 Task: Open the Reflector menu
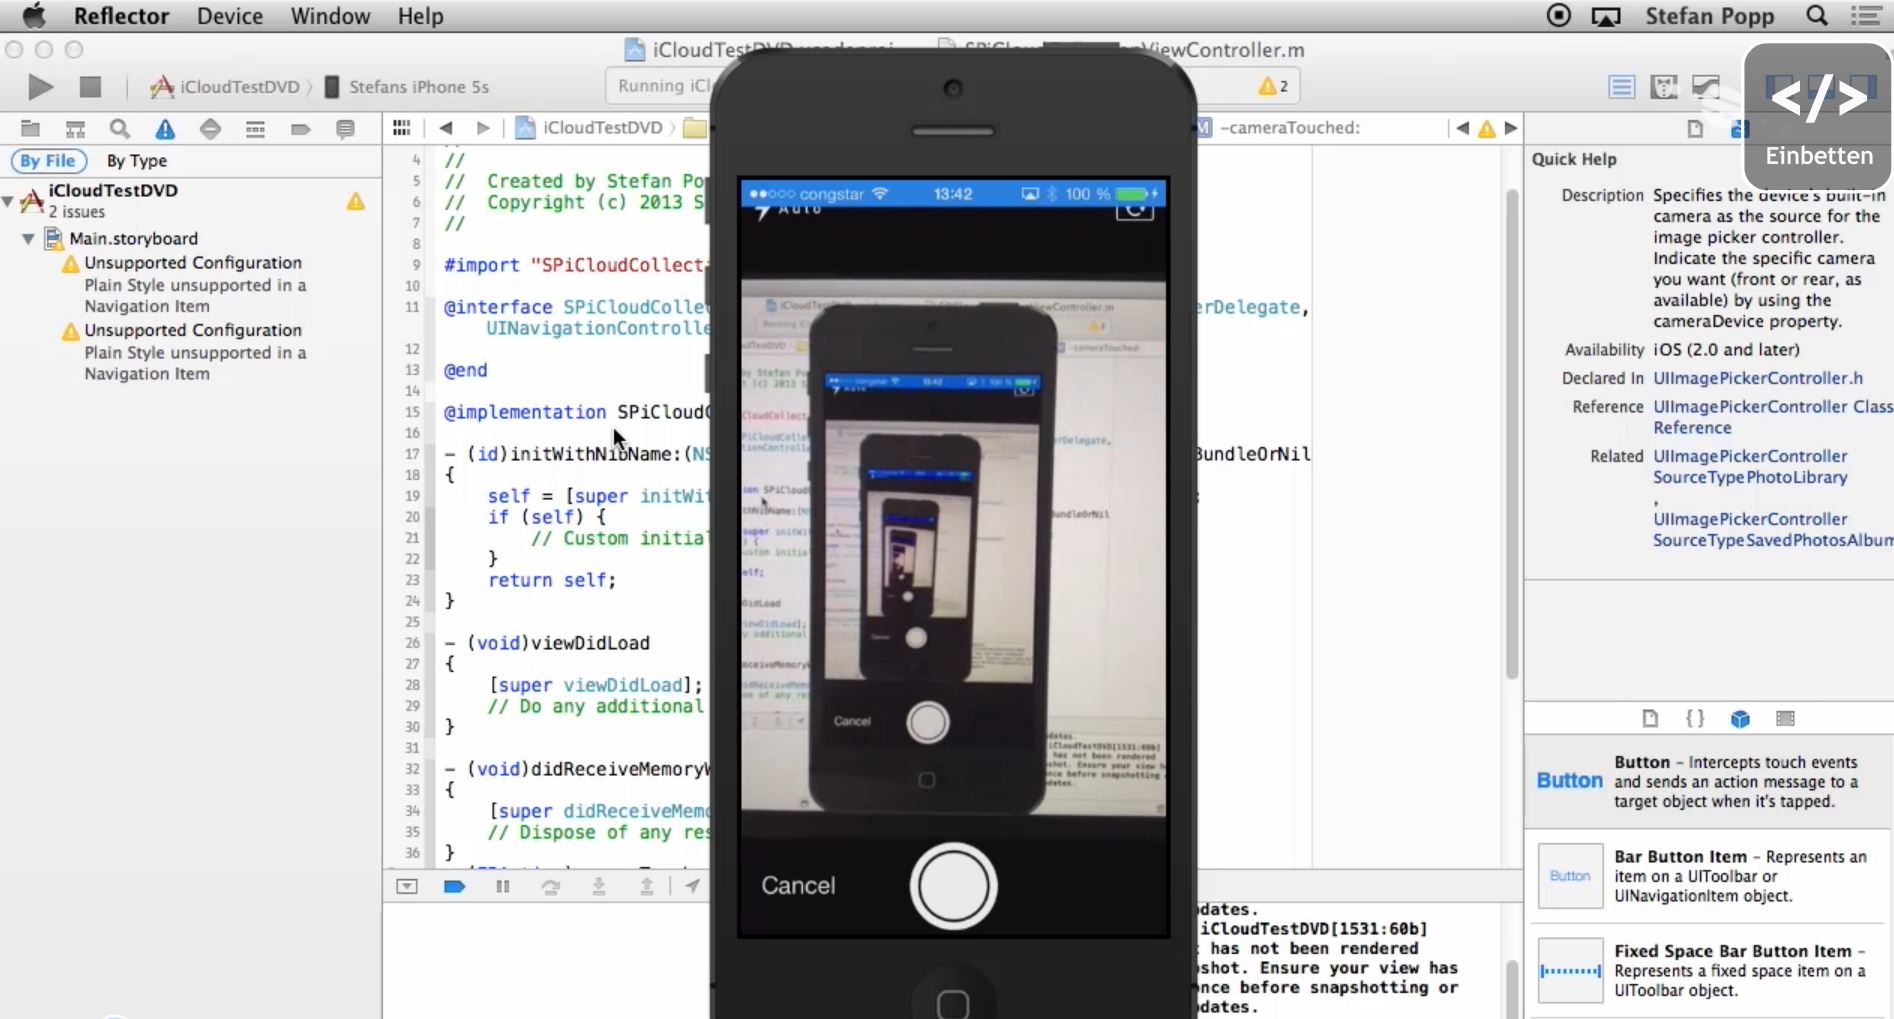point(121,16)
